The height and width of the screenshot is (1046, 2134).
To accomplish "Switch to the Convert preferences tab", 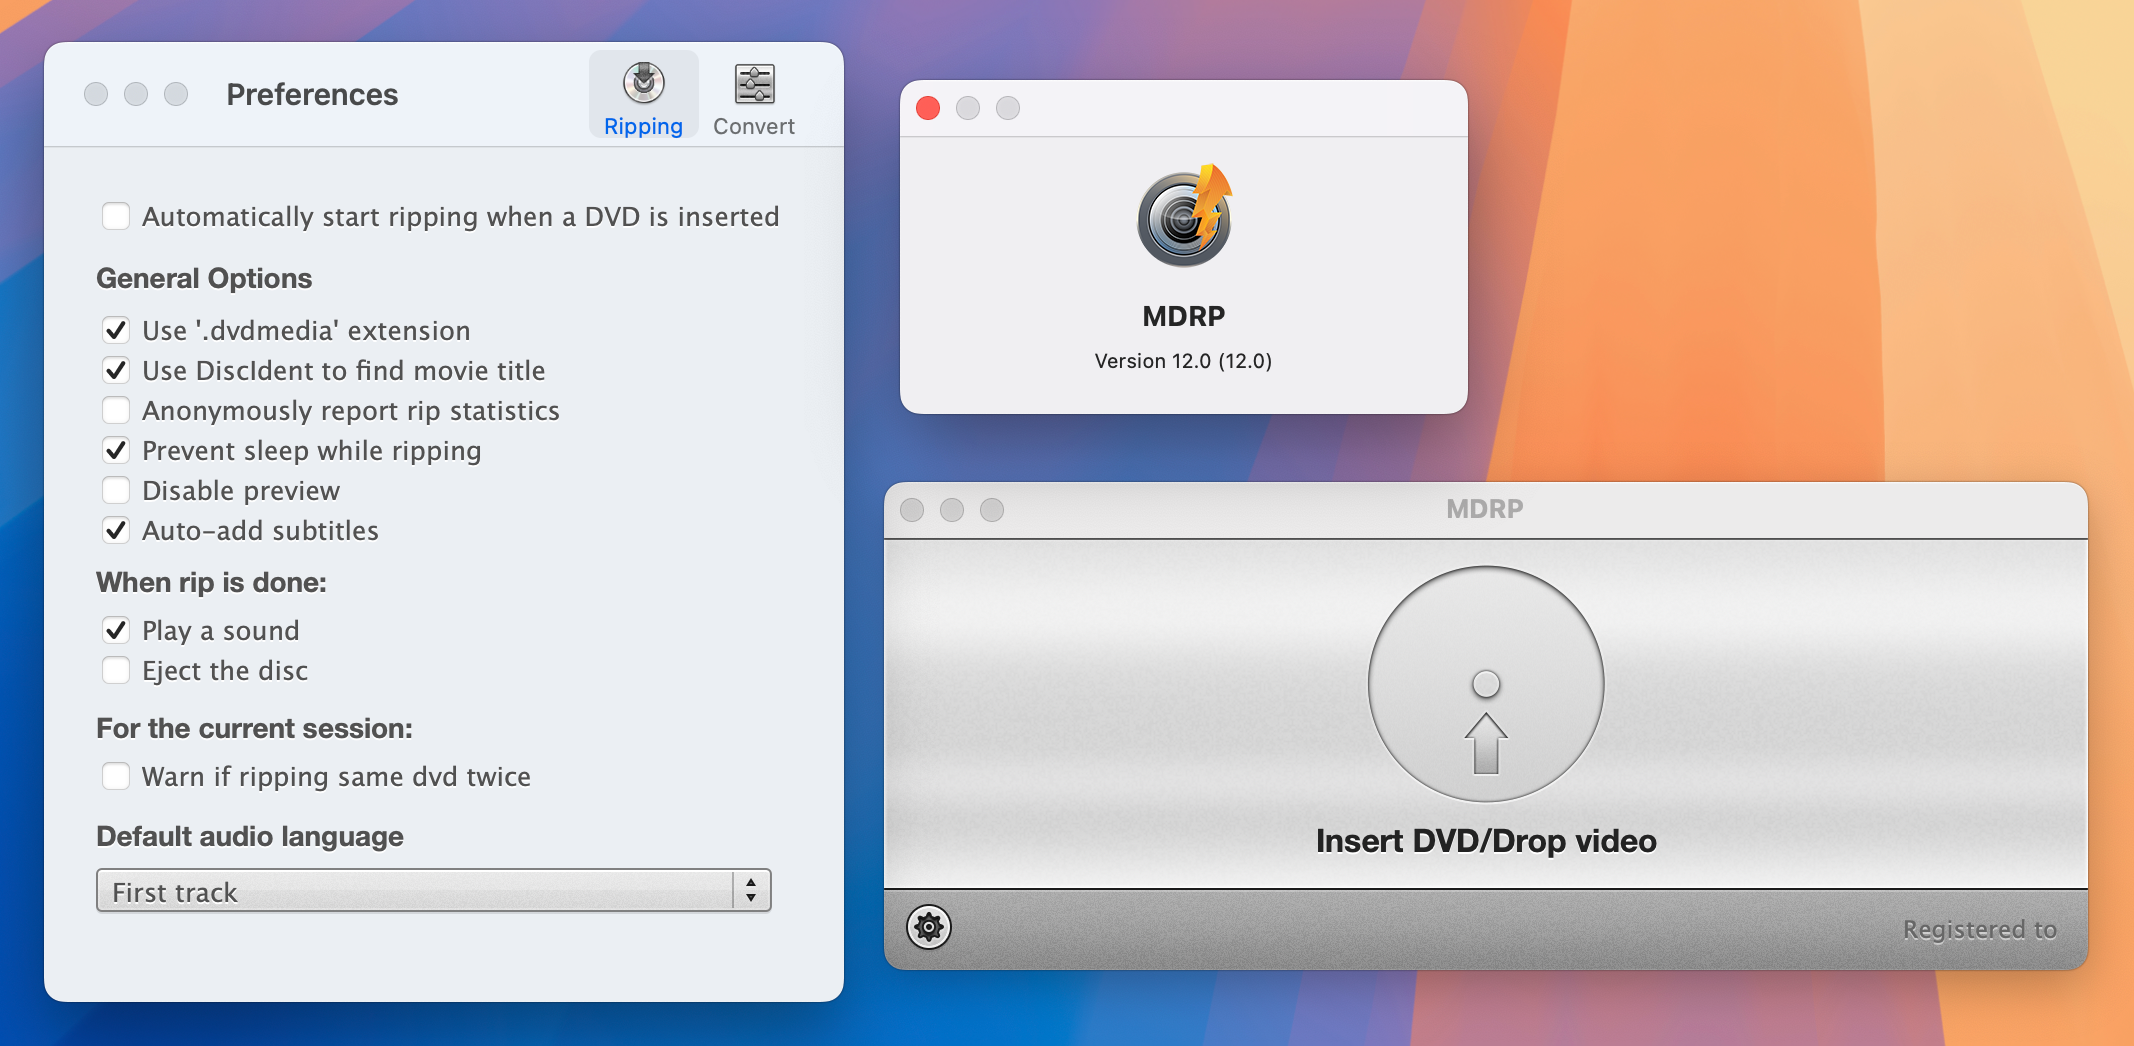I will [x=754, y=97].
